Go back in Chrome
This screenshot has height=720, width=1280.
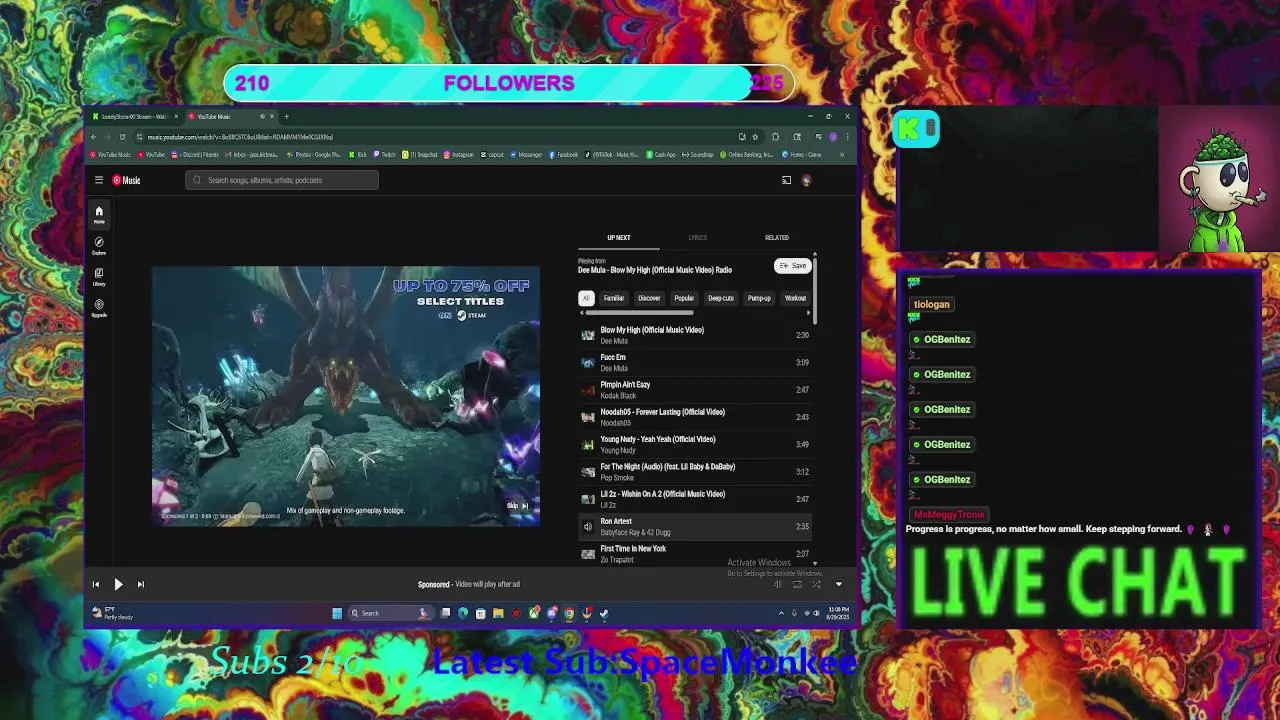pyautogui.click(x=94, y=137)
